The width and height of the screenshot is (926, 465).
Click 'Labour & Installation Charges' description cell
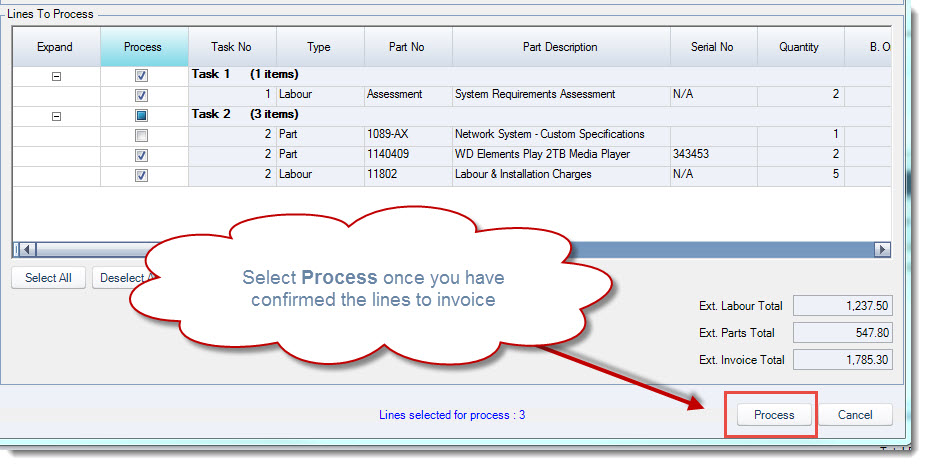click(561, 174)
